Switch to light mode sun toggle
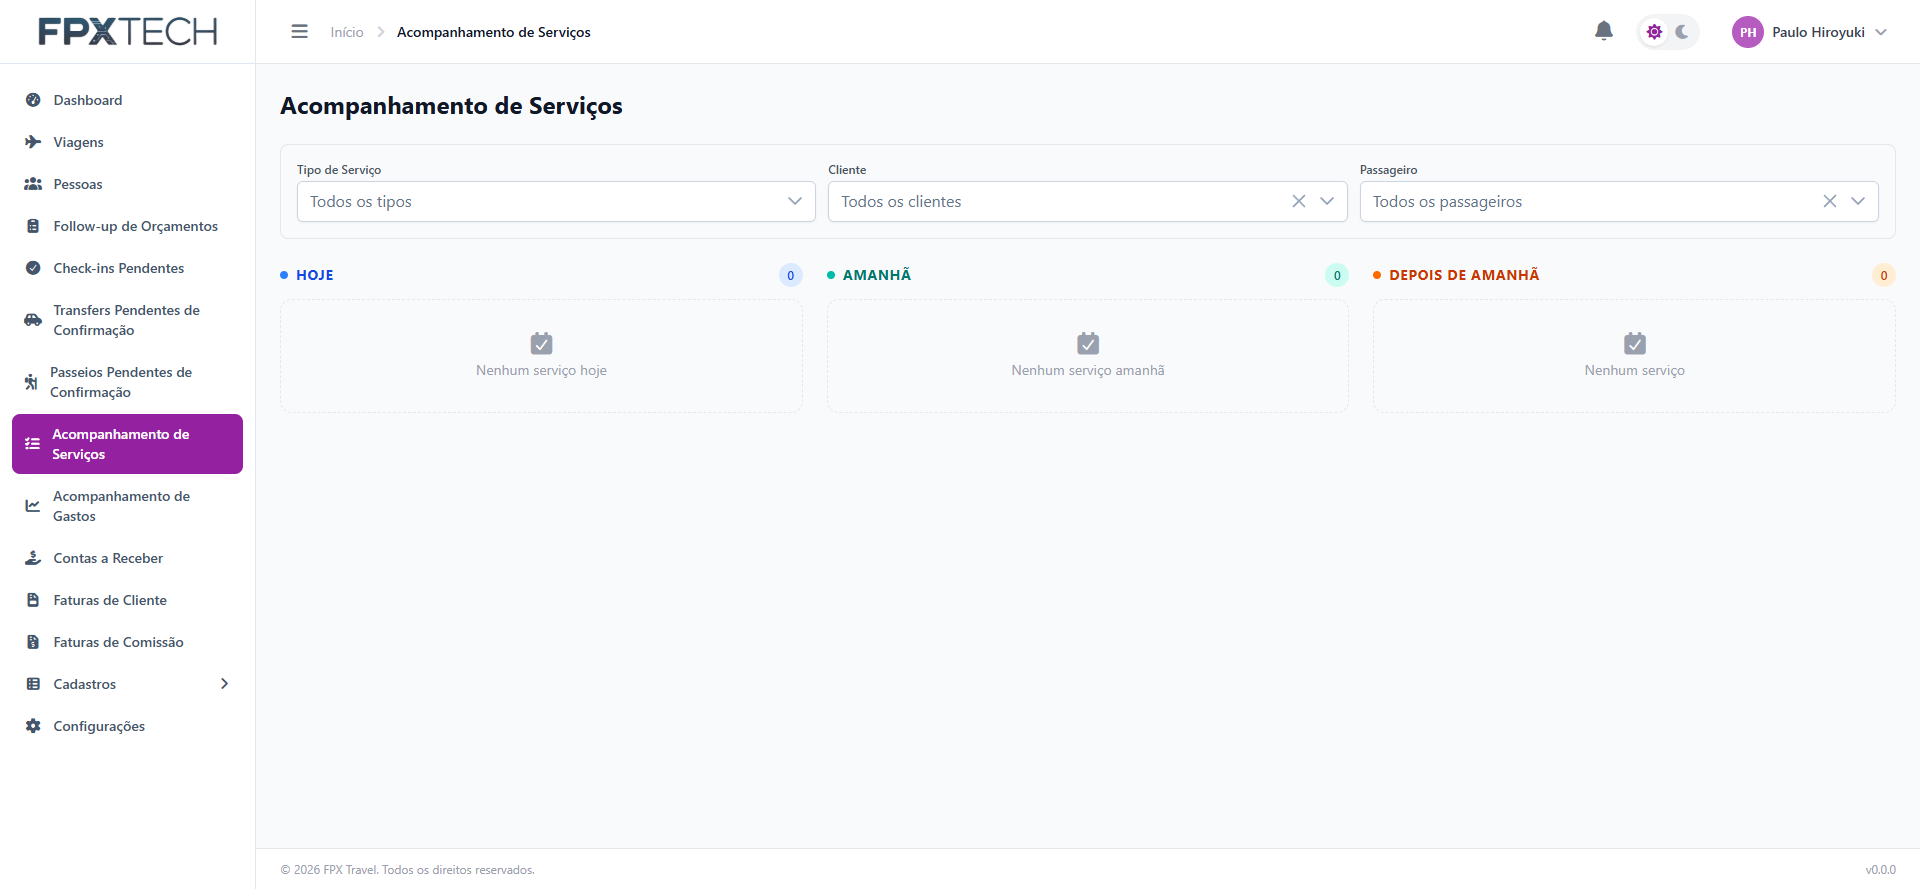This screenshot has width=1920, height=889. click(1654, 32)
